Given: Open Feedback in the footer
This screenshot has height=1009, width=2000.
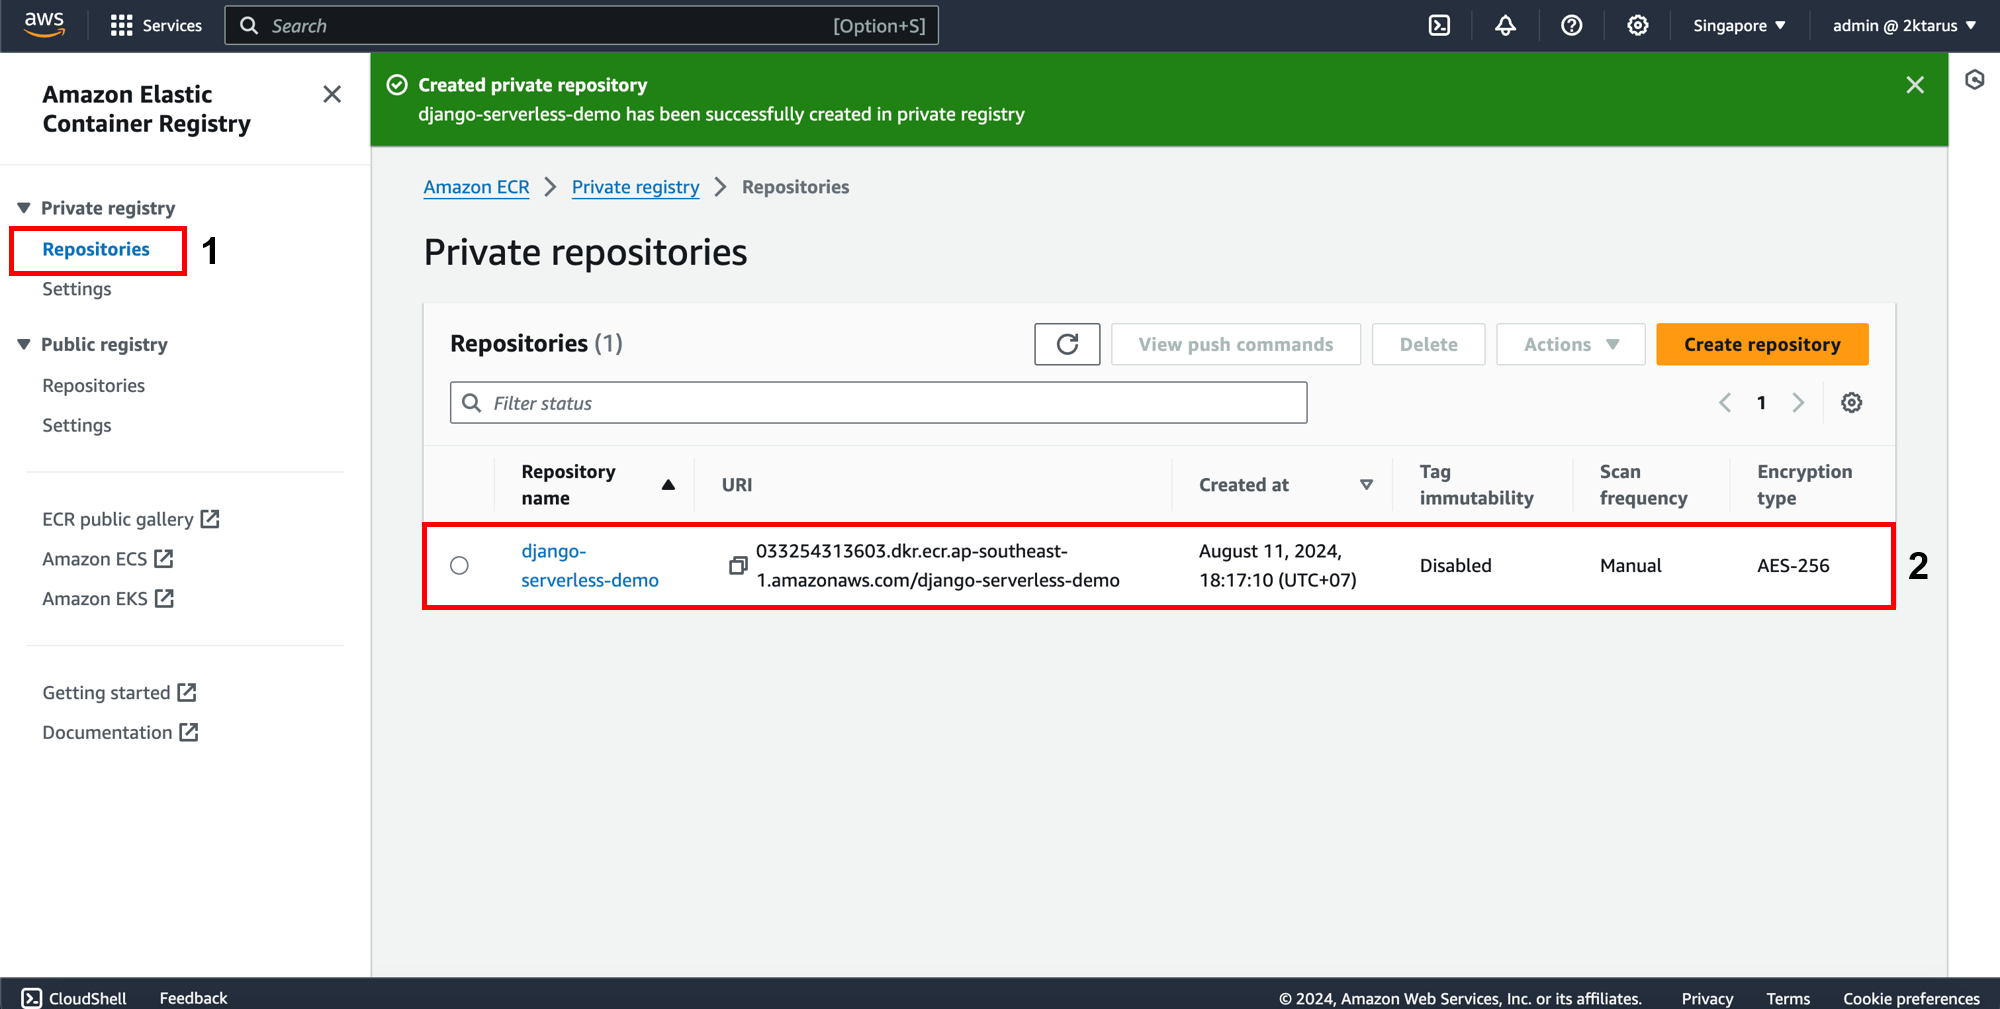Looking at the screenshot, I should point(193,998).
